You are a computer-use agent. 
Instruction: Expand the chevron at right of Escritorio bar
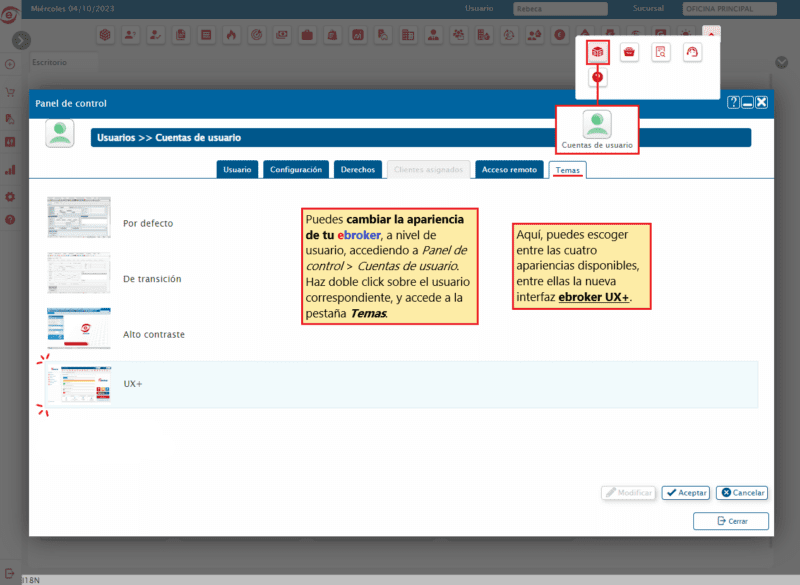tap(782, 62)
